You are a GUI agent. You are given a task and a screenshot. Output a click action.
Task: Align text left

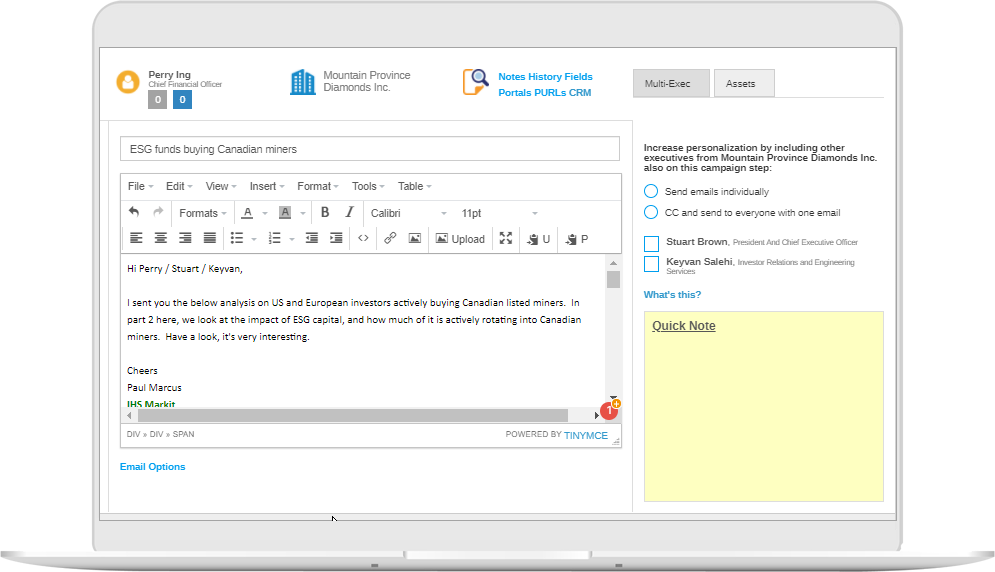[x=136, y=238]
